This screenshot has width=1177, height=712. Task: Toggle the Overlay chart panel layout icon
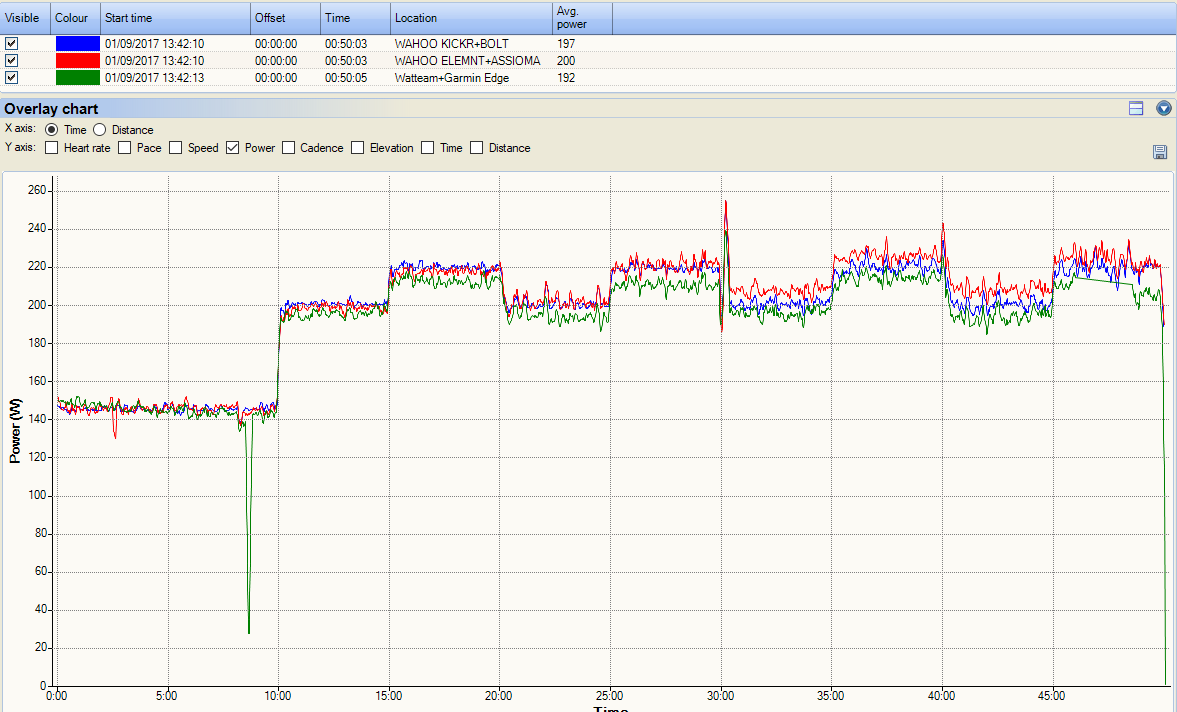click(x=1136, y=109)
